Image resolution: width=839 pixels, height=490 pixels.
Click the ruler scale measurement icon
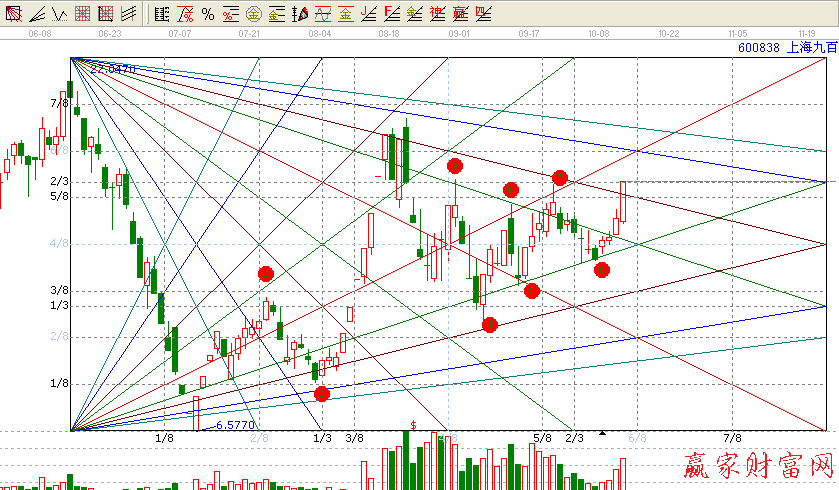(x=162, y=13)
